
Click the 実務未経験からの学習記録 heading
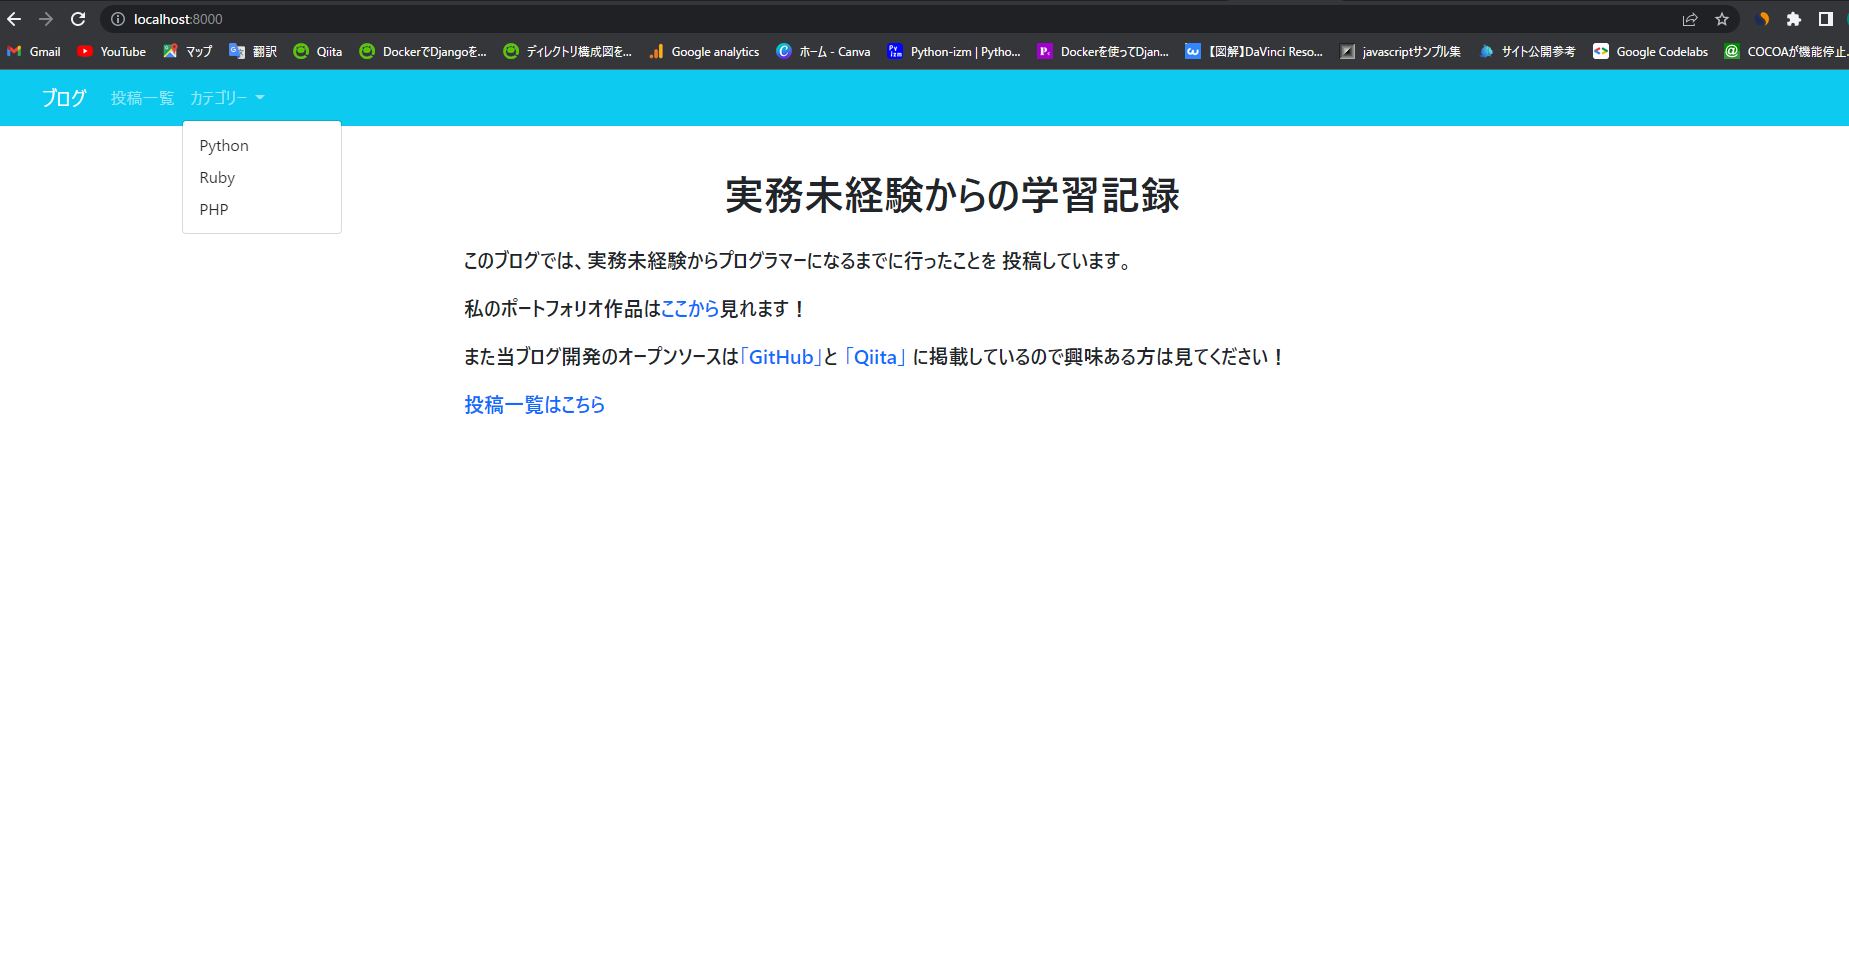(952, 195)
